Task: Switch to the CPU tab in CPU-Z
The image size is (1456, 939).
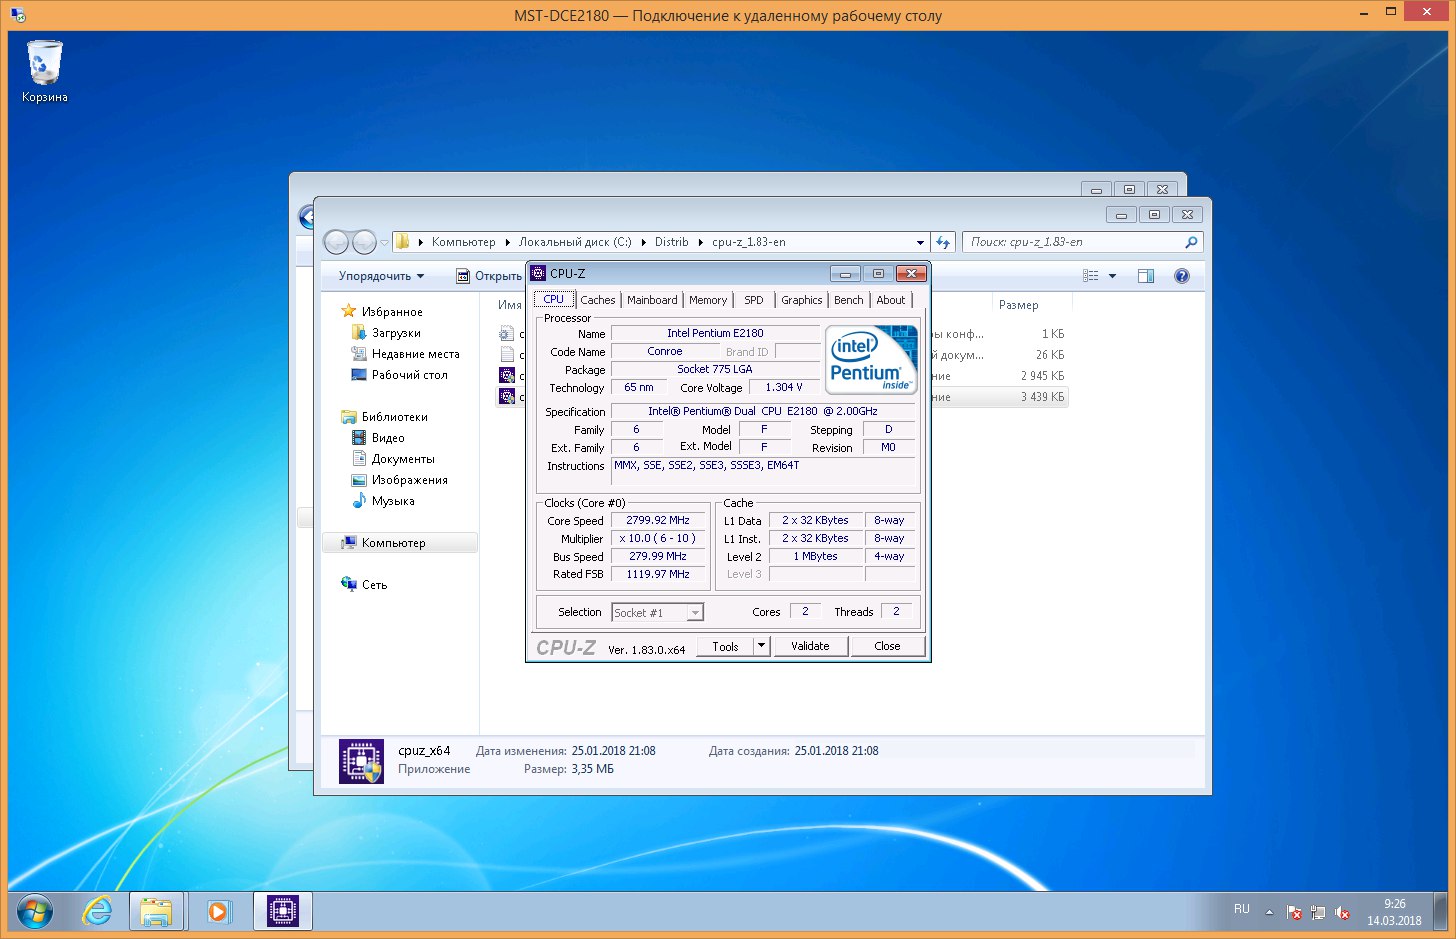Action: coord(554,299)
